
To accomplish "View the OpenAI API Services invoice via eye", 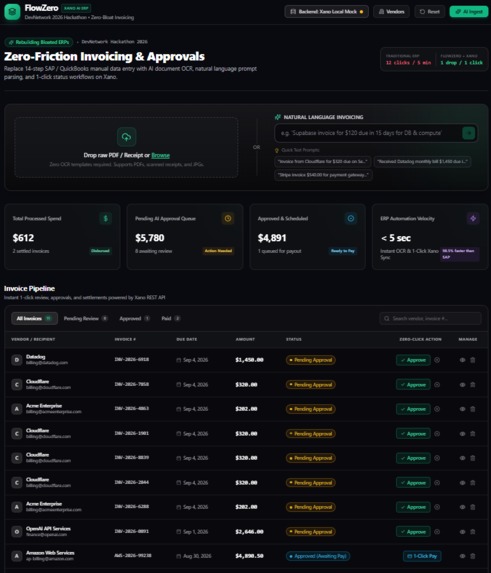I will pos(462,532).
